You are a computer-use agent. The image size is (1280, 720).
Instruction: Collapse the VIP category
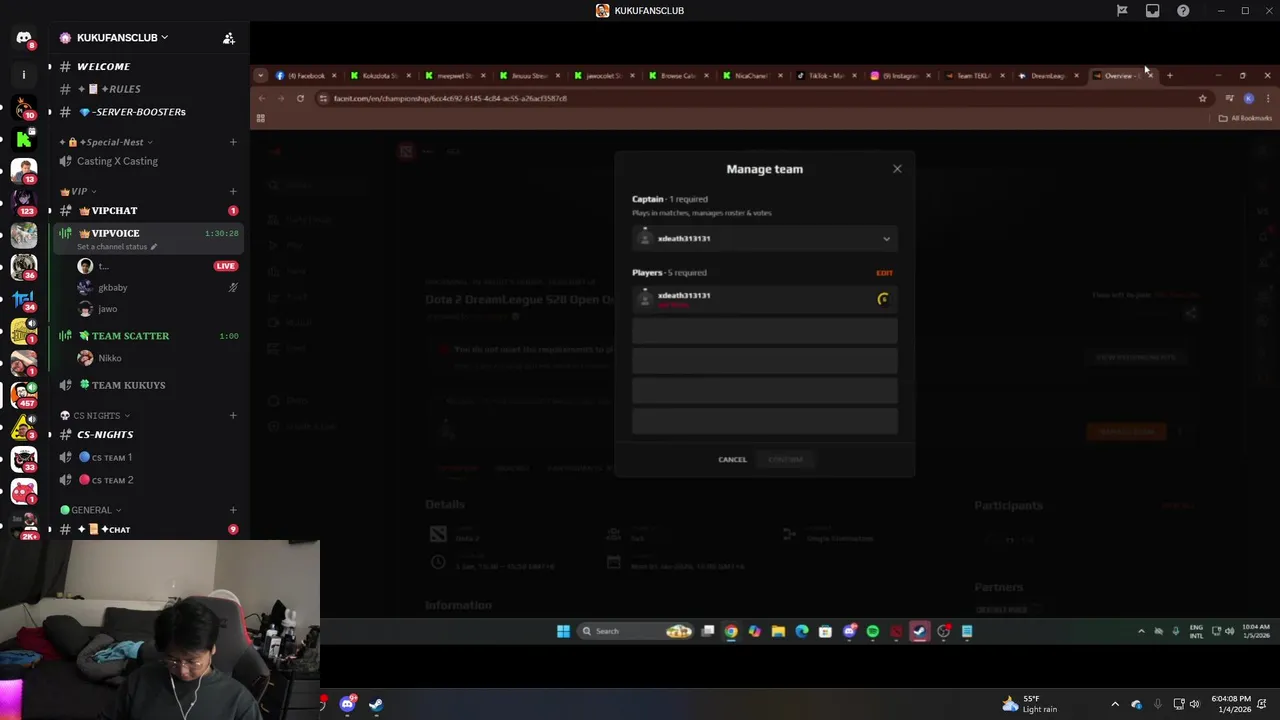[x=78, y=191]
